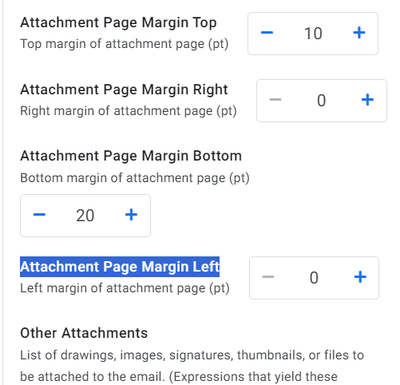Click the Other Attachments heading

click(x=84, y=333)
